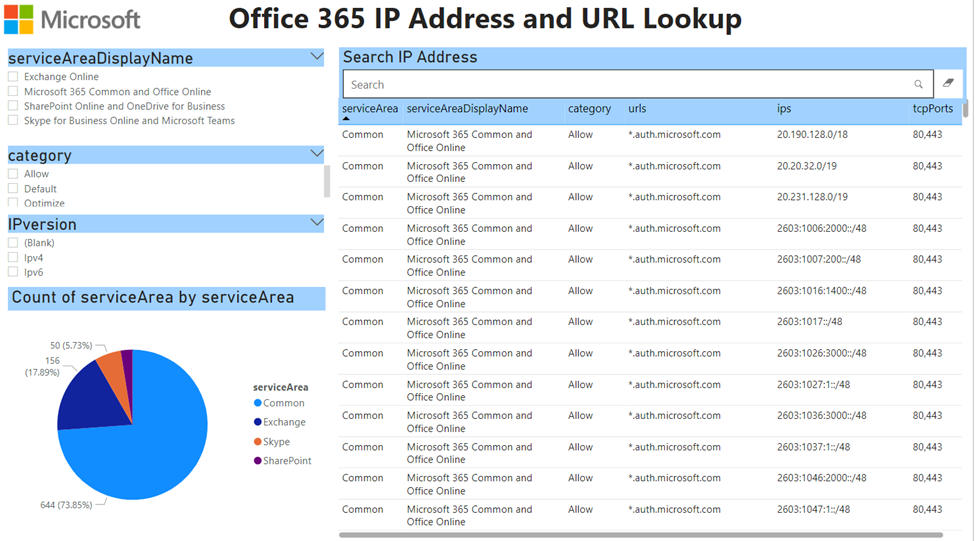Select the Ipv6 checkbox

pos(13,272)
